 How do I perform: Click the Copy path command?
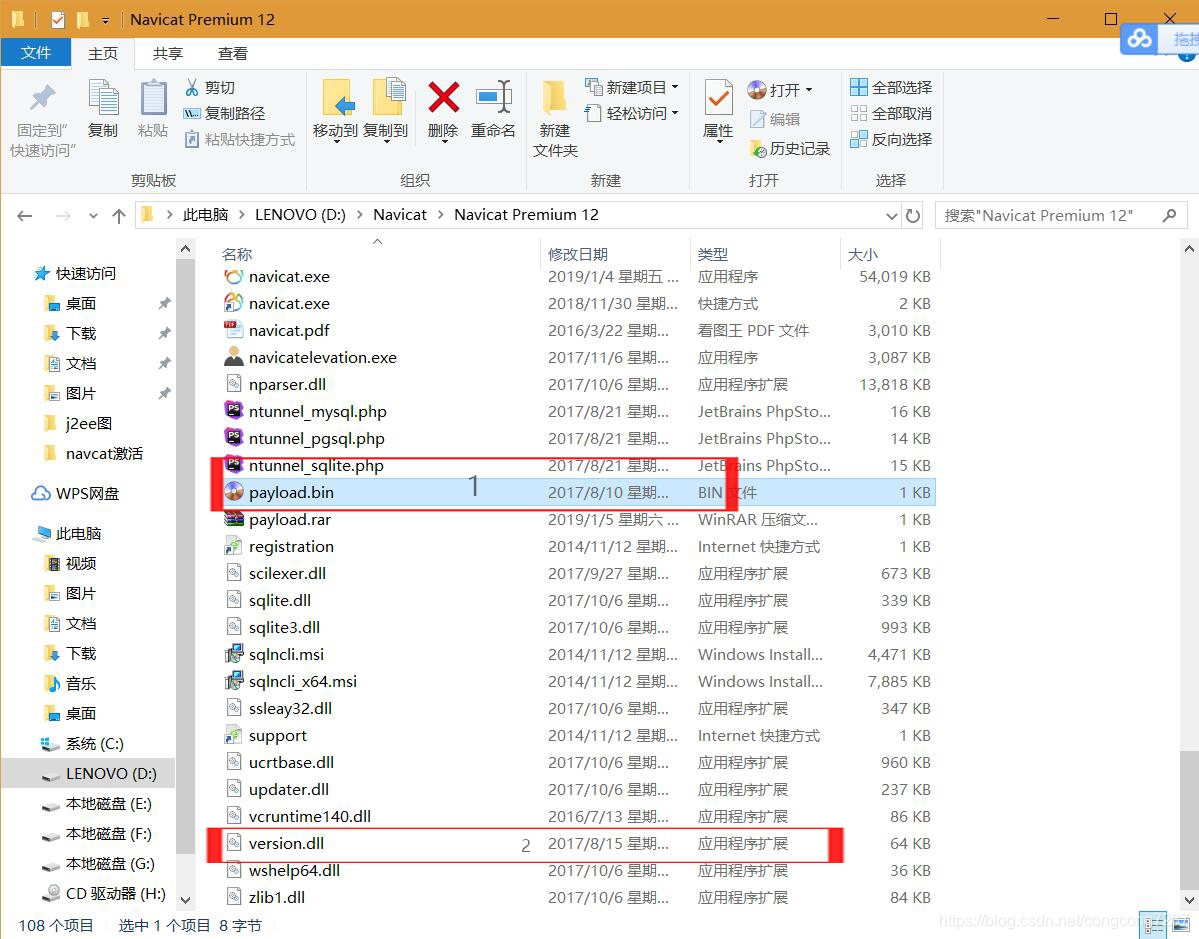click(225, 113)
